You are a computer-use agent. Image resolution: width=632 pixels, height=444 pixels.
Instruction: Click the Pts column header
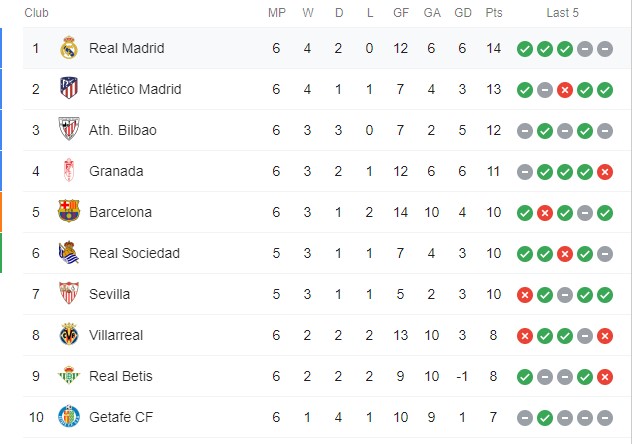tap(494, 13)
